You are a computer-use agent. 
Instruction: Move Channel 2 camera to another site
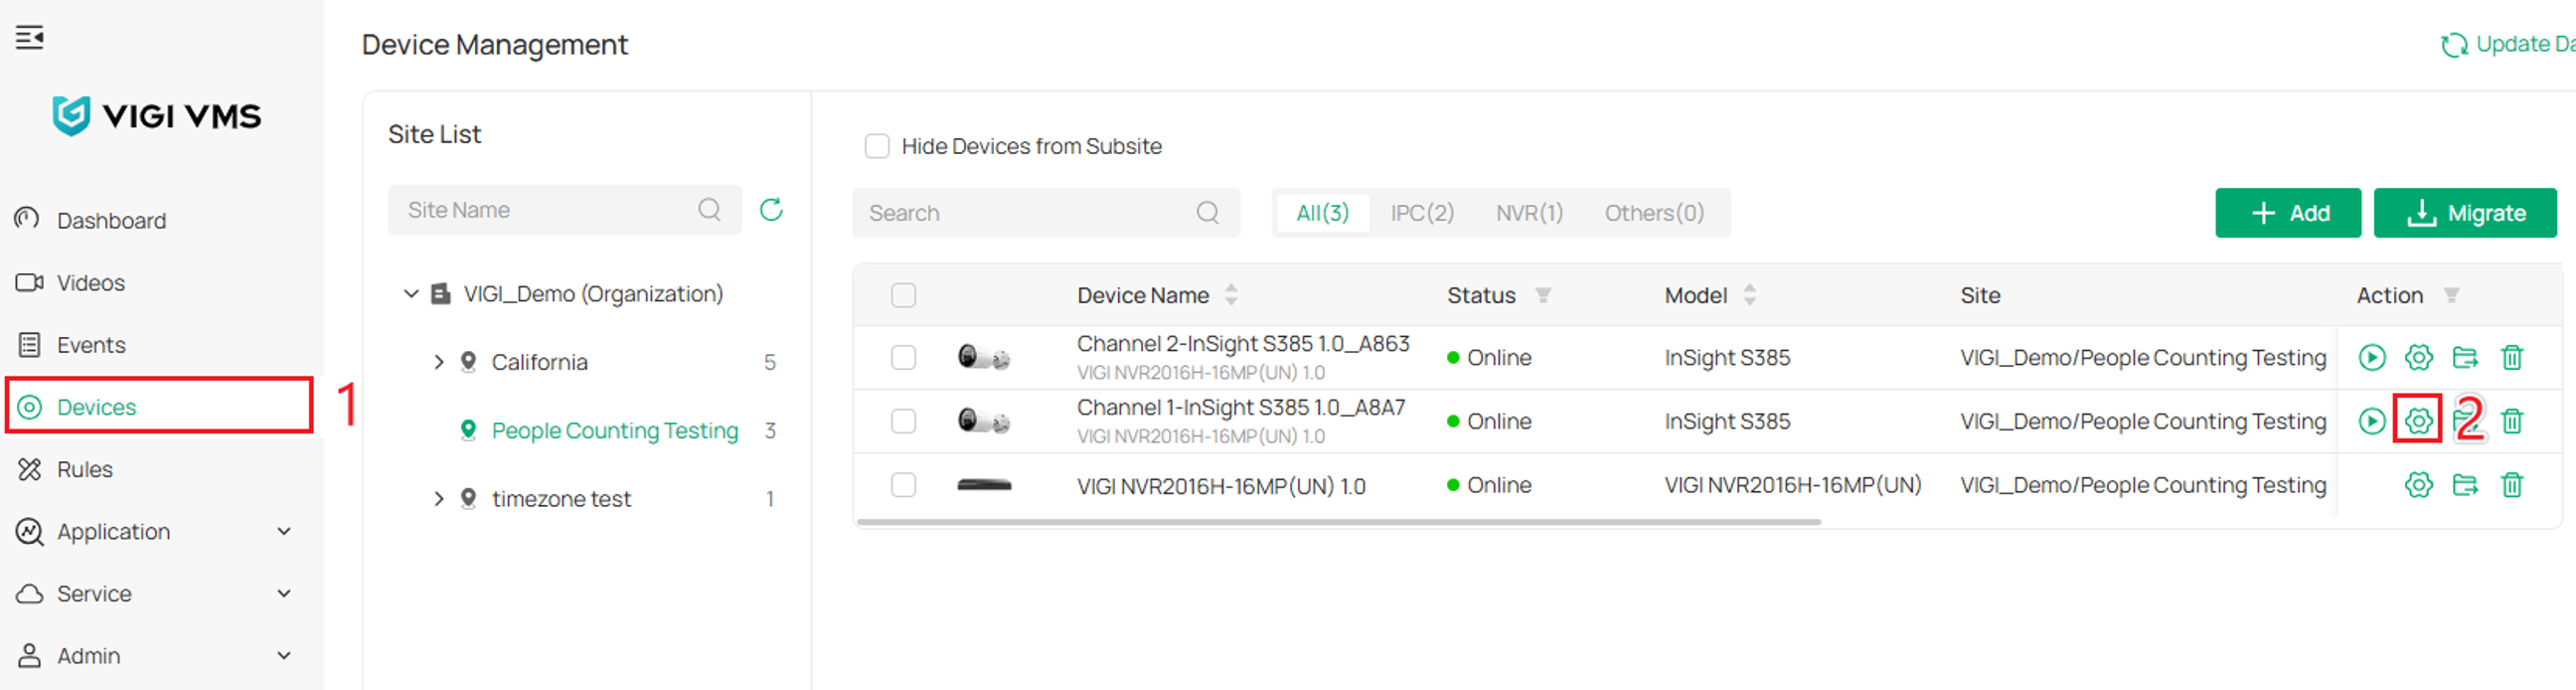pos(2465,357)
